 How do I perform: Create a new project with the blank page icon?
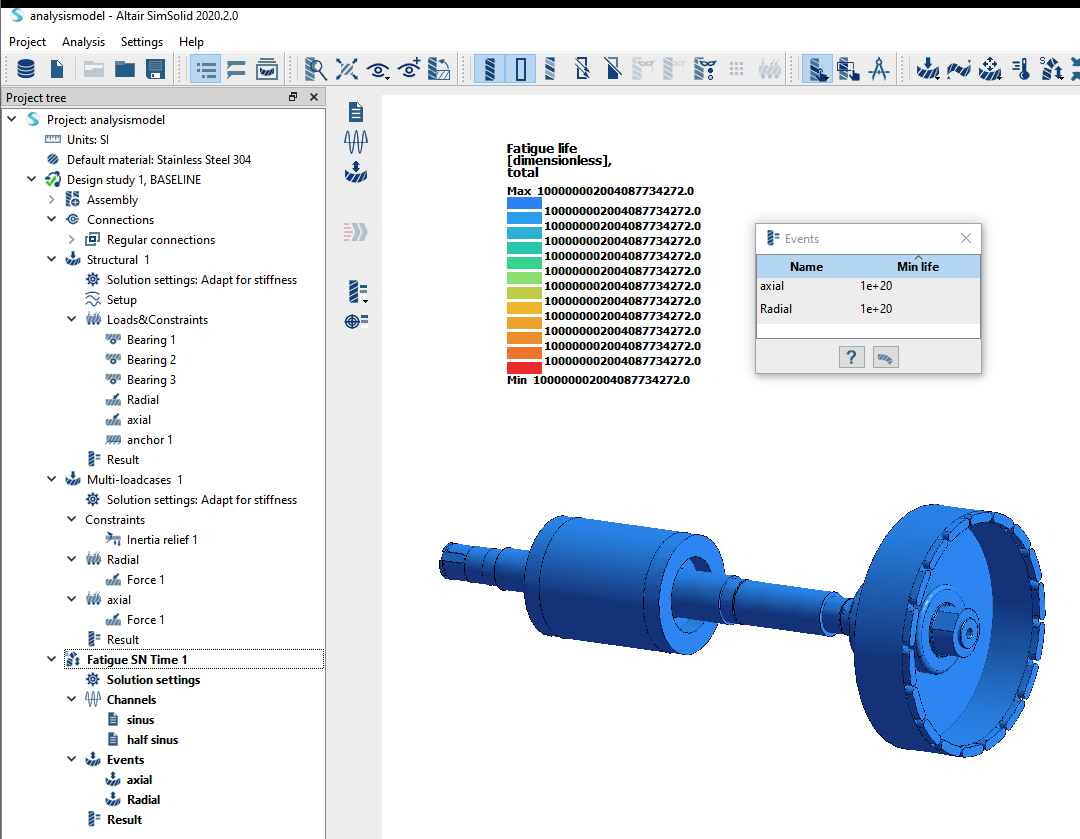(x=57, y=69)
